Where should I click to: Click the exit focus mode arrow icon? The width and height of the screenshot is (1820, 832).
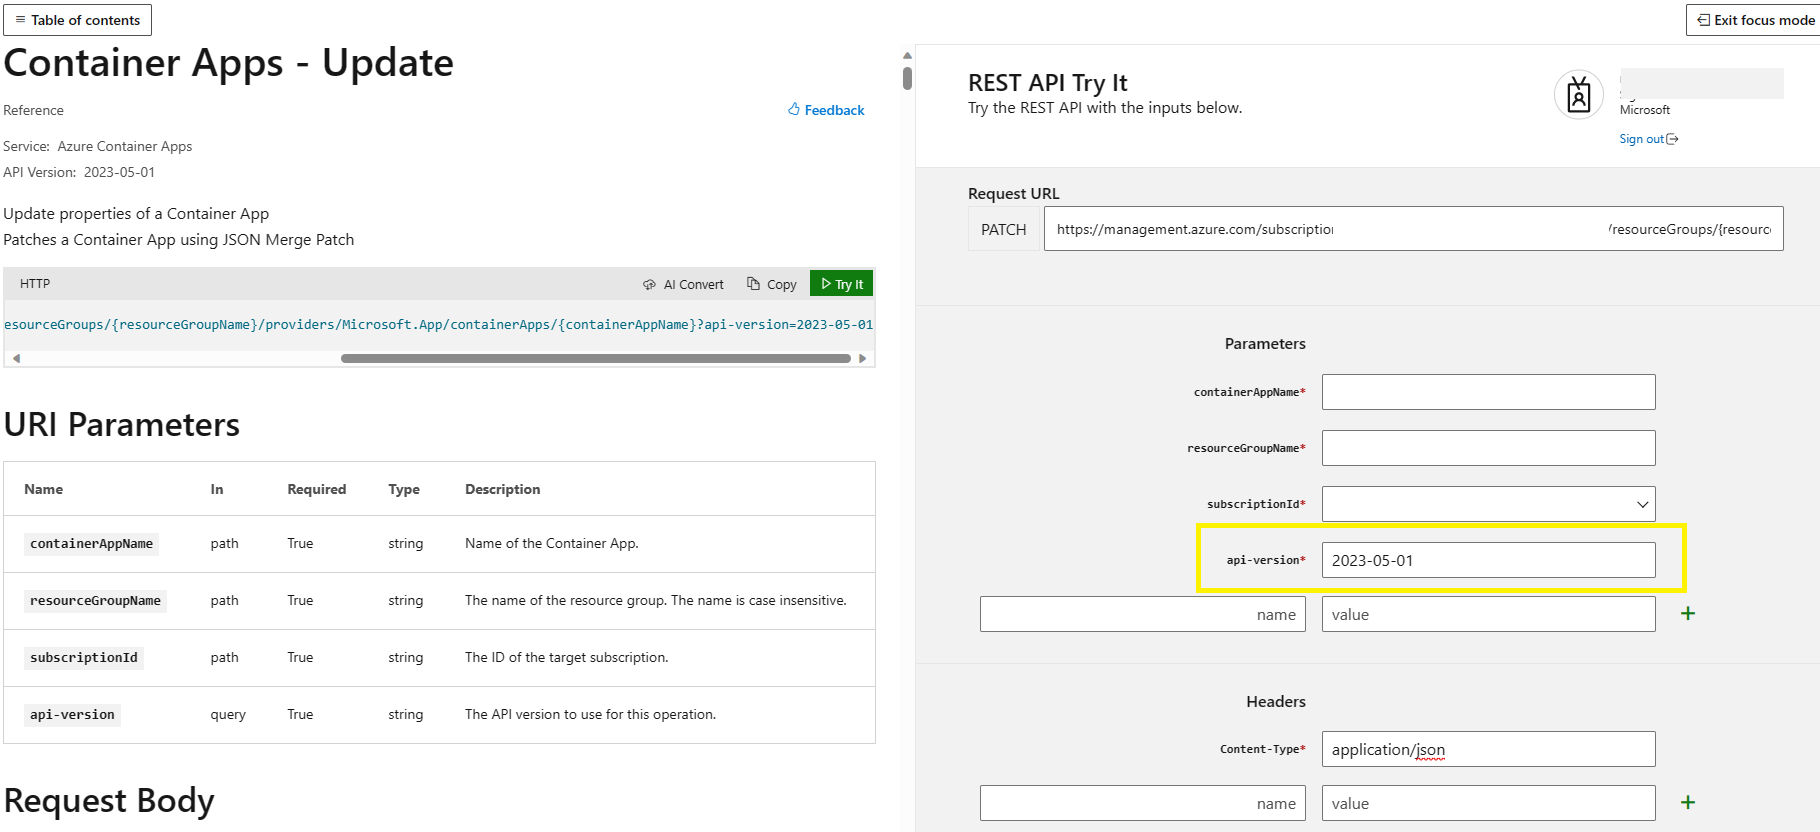pos(1703,20)
